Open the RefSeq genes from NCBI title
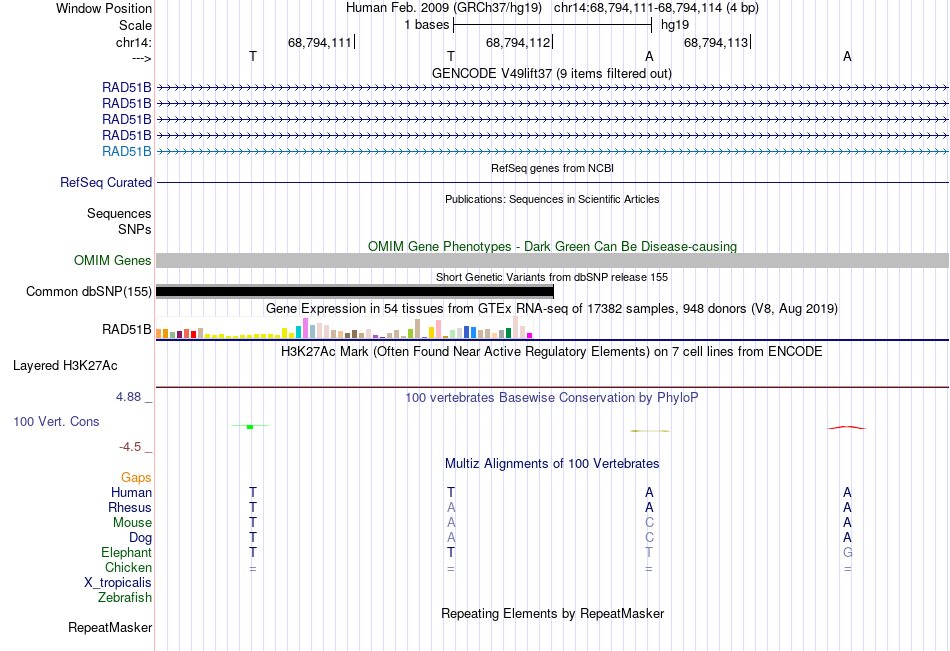This screenshot has width=950, height=651. tap(552, 168)
